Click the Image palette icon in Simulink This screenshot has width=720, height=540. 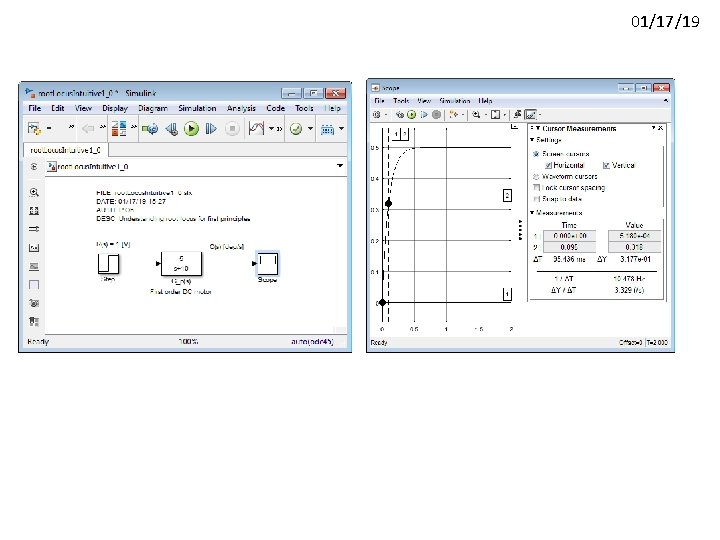point(34,266)
